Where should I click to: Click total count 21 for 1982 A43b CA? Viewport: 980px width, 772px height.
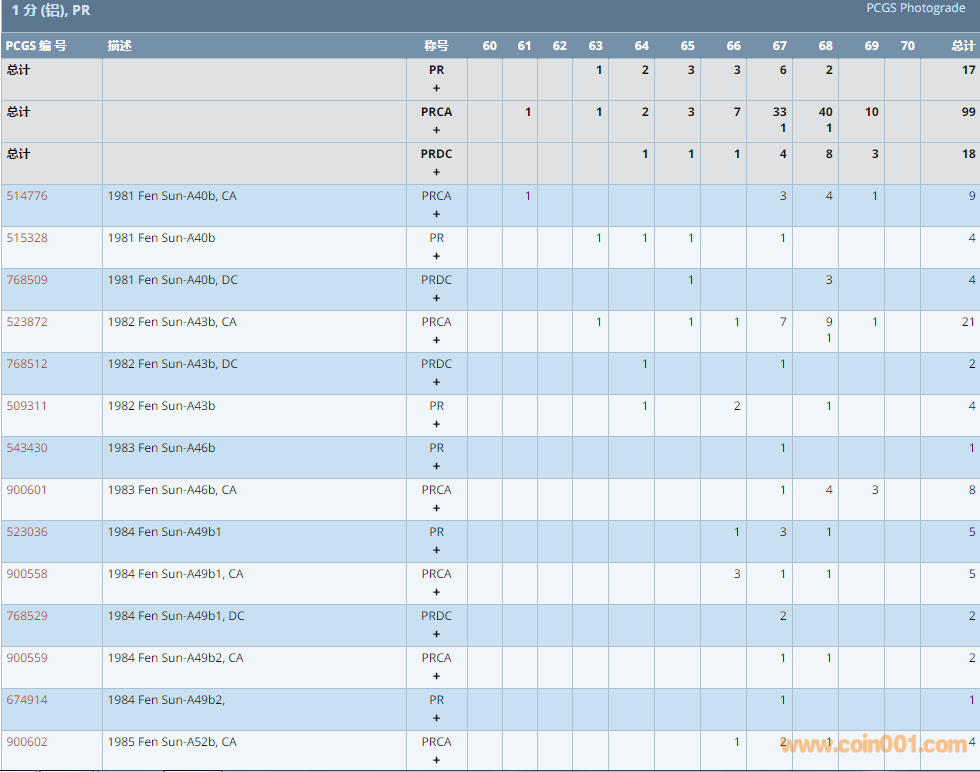967,322
